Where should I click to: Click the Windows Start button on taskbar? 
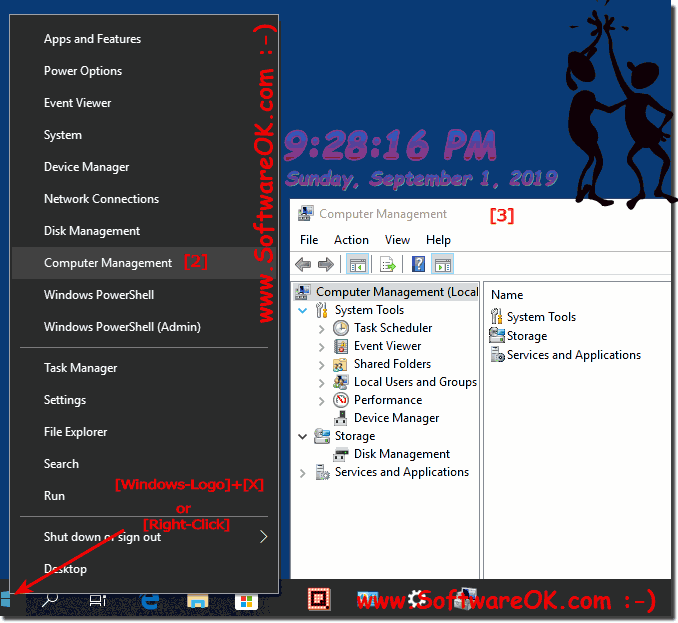pos(6,600)
